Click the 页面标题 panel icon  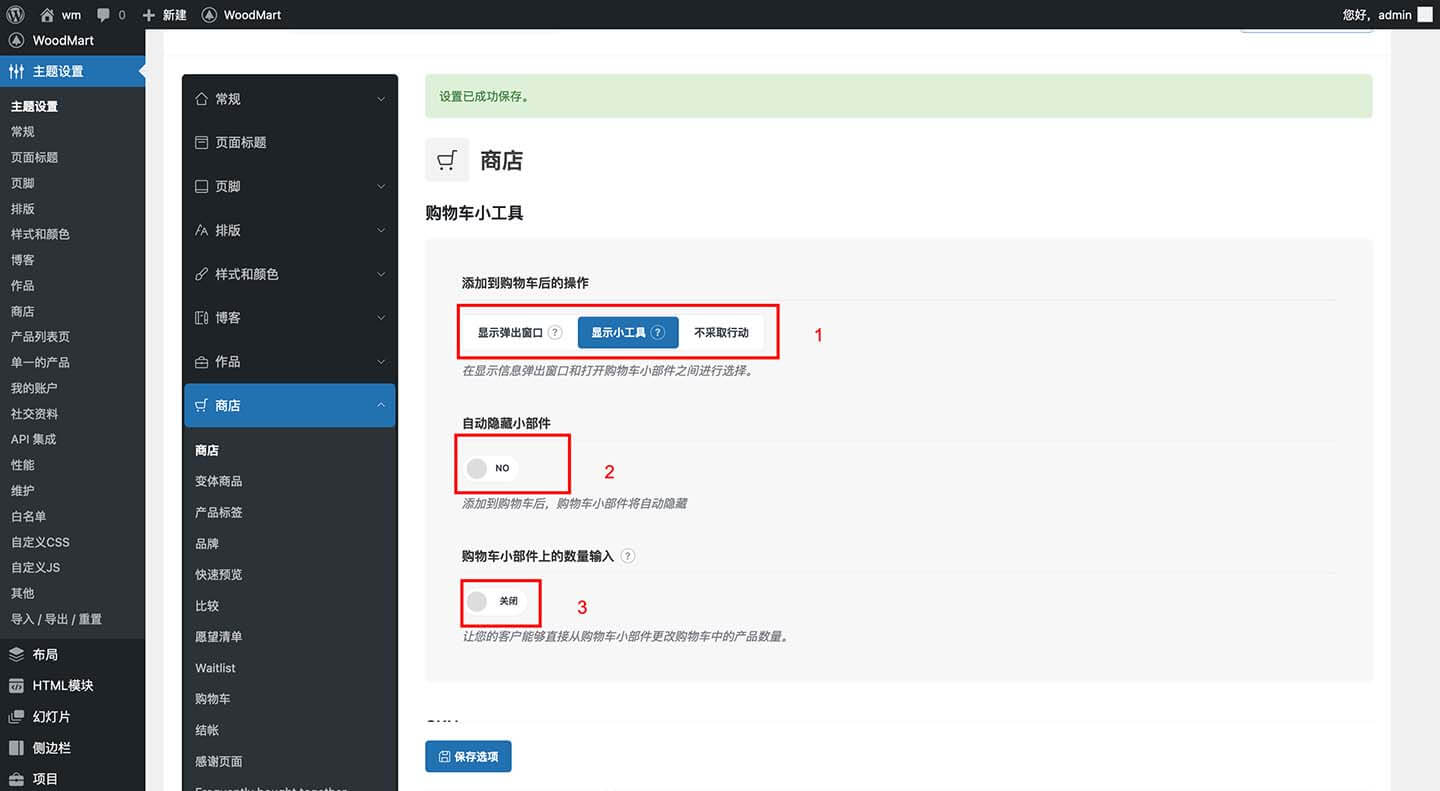click(201, 142)
